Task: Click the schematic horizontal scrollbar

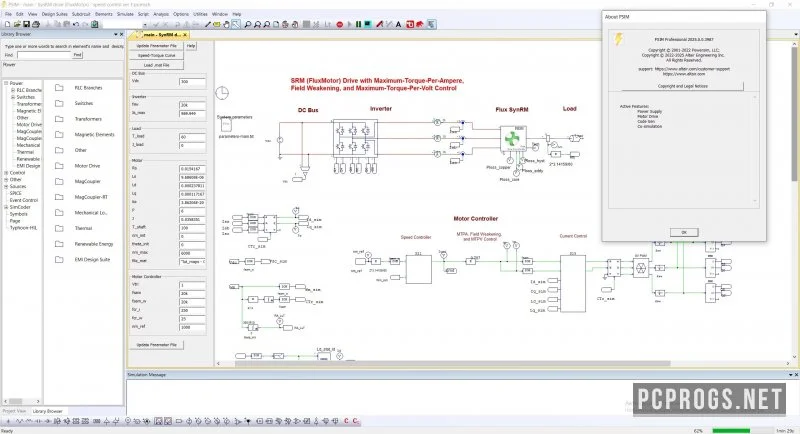Action: point(453,364)
